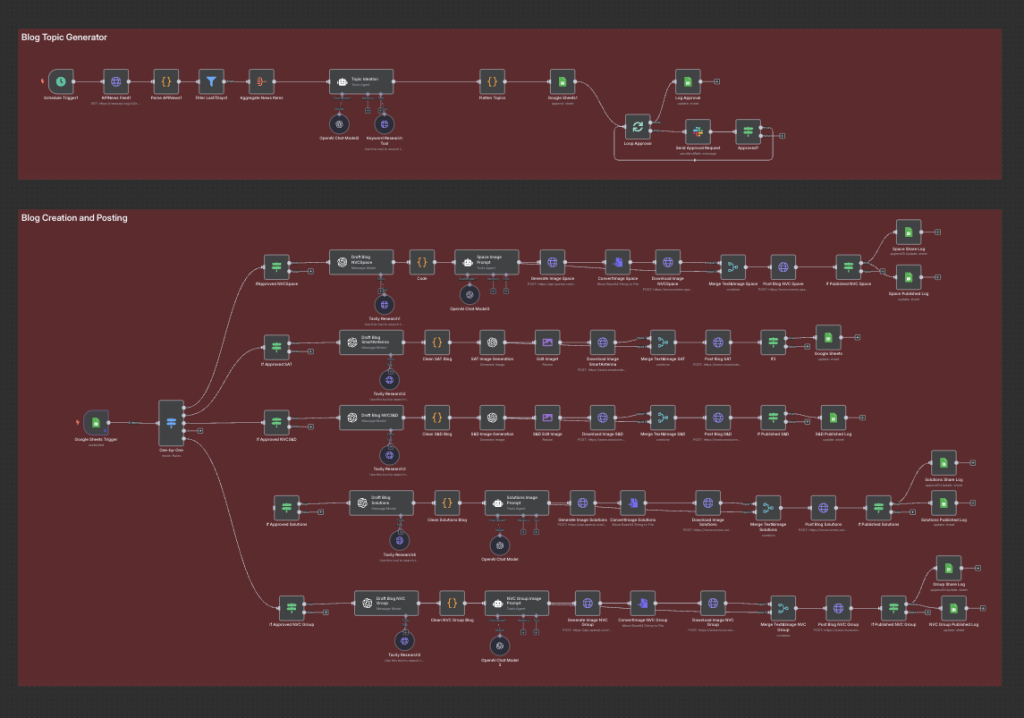Select OpenAI Chat Model under Topic Ideation
Image resolution: width=1024 pixels, height=718 pixels.
click(339, 123)
